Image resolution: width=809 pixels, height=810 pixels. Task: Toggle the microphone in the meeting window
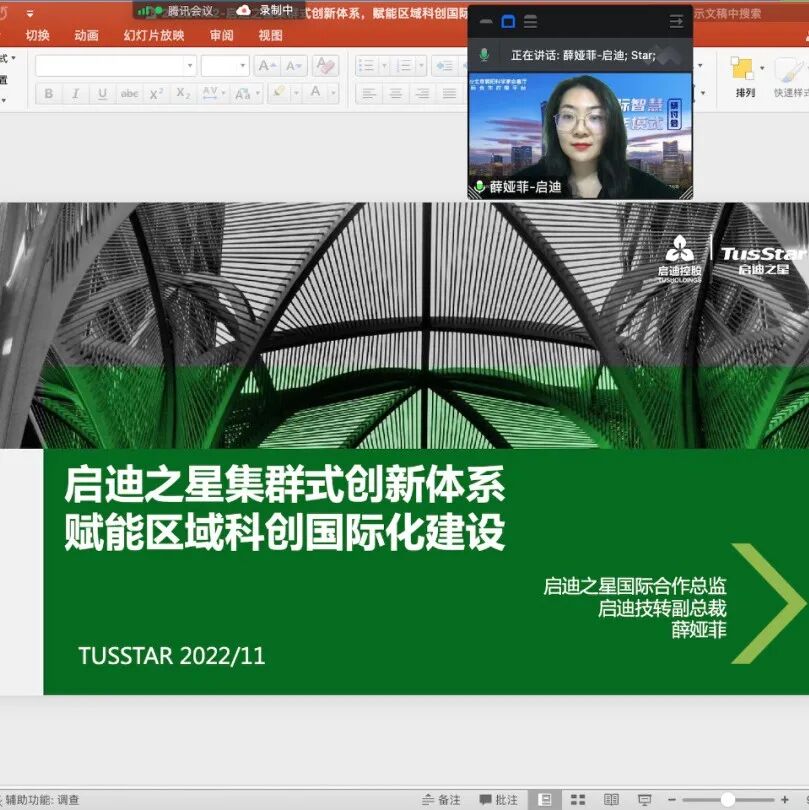pyautogui.click(x=484, y=55)
